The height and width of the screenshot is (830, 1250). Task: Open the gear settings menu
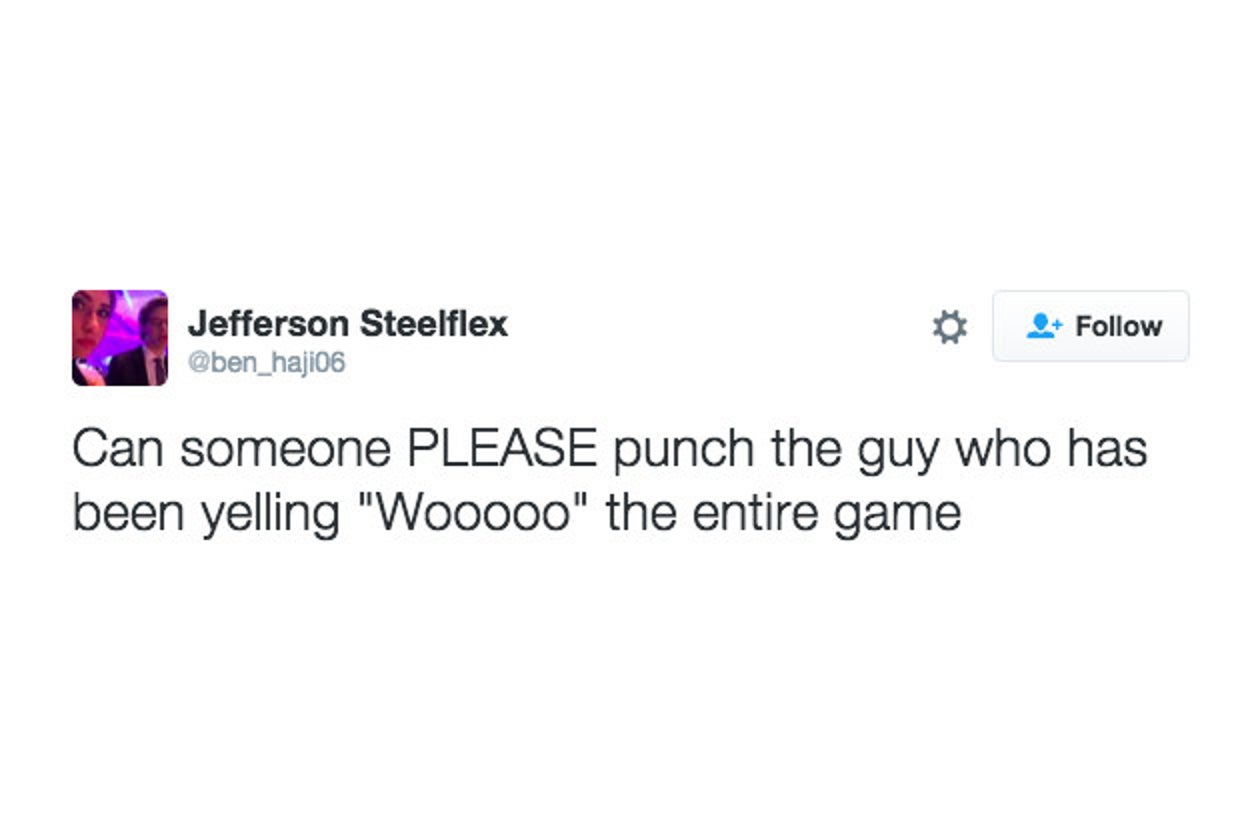tap(949, 327)
